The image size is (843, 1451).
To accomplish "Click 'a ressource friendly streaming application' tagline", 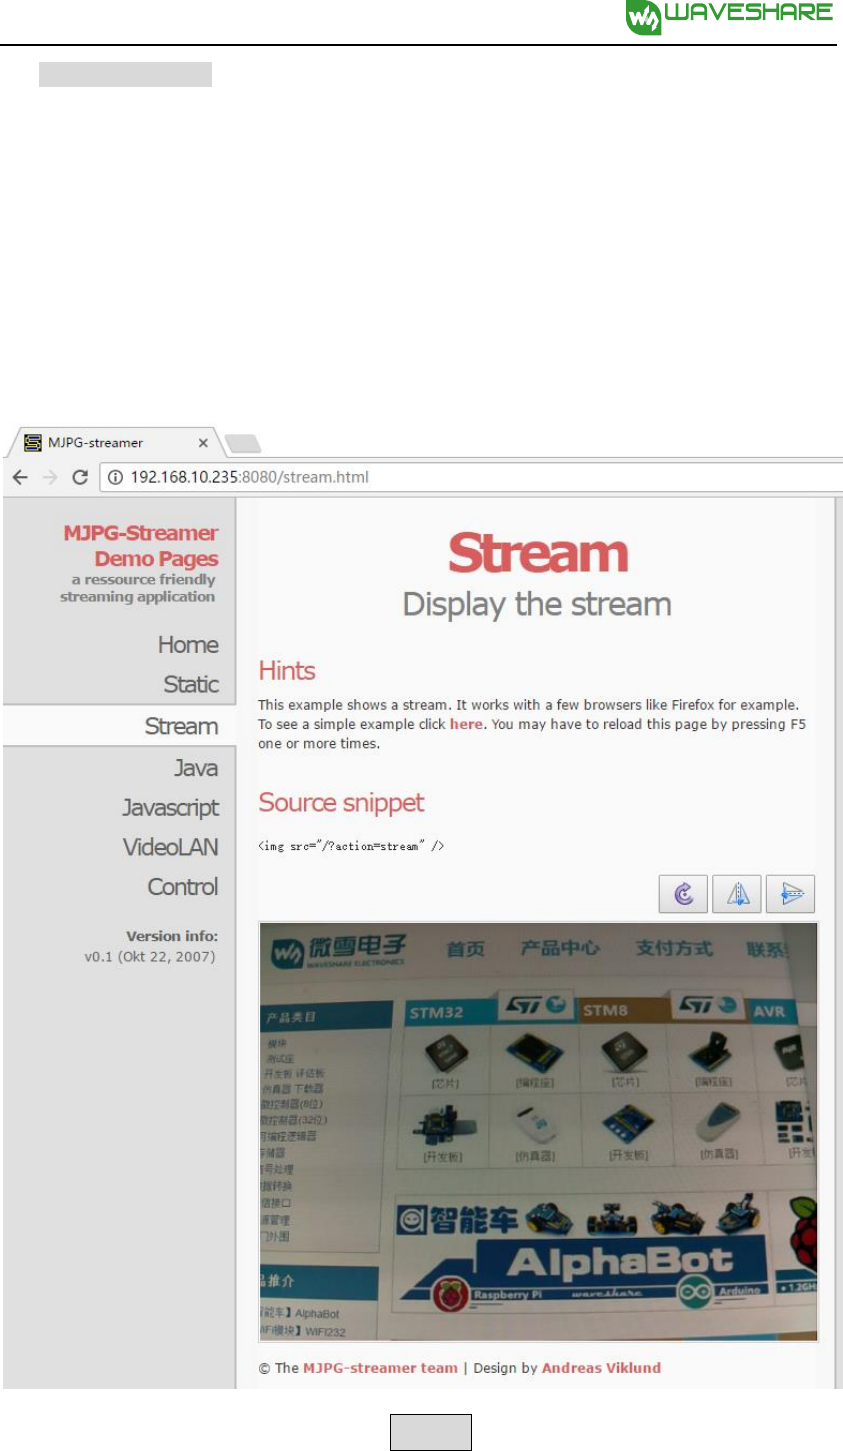I will [138, 588].
